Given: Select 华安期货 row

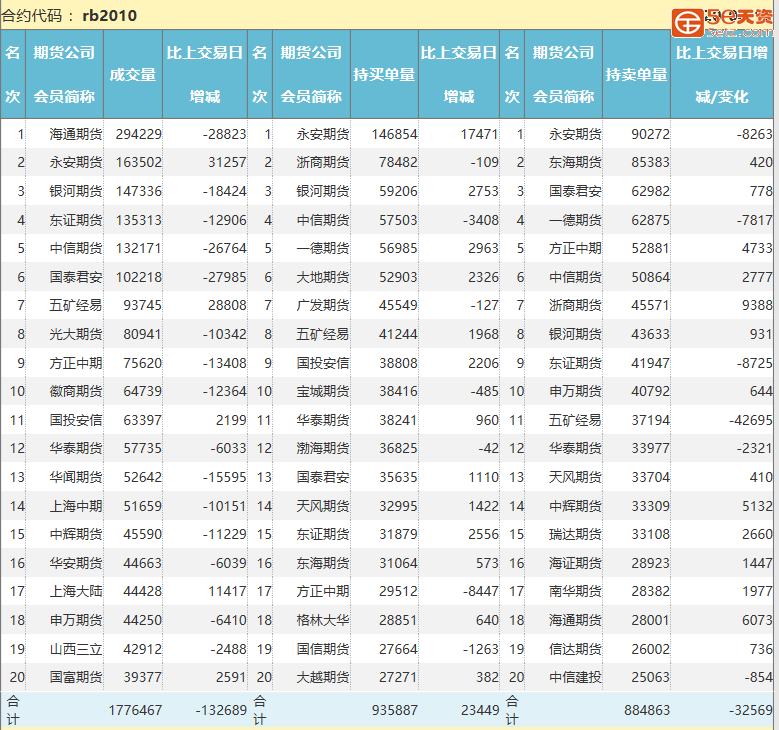Looking at the screenshot, I should [76, 564].
